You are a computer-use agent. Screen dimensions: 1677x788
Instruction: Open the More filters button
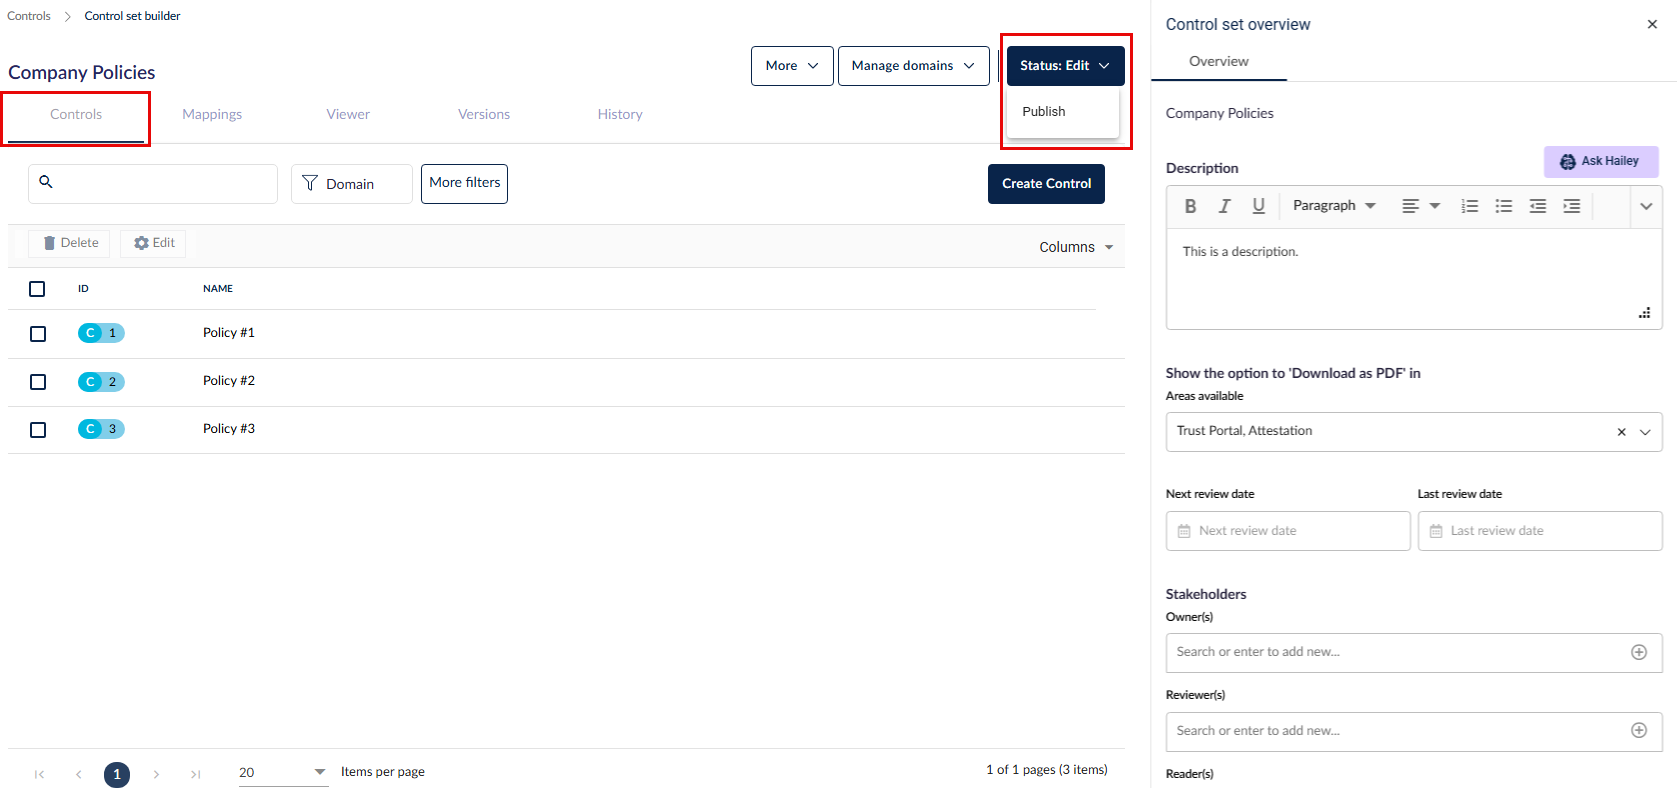(464, 183)
